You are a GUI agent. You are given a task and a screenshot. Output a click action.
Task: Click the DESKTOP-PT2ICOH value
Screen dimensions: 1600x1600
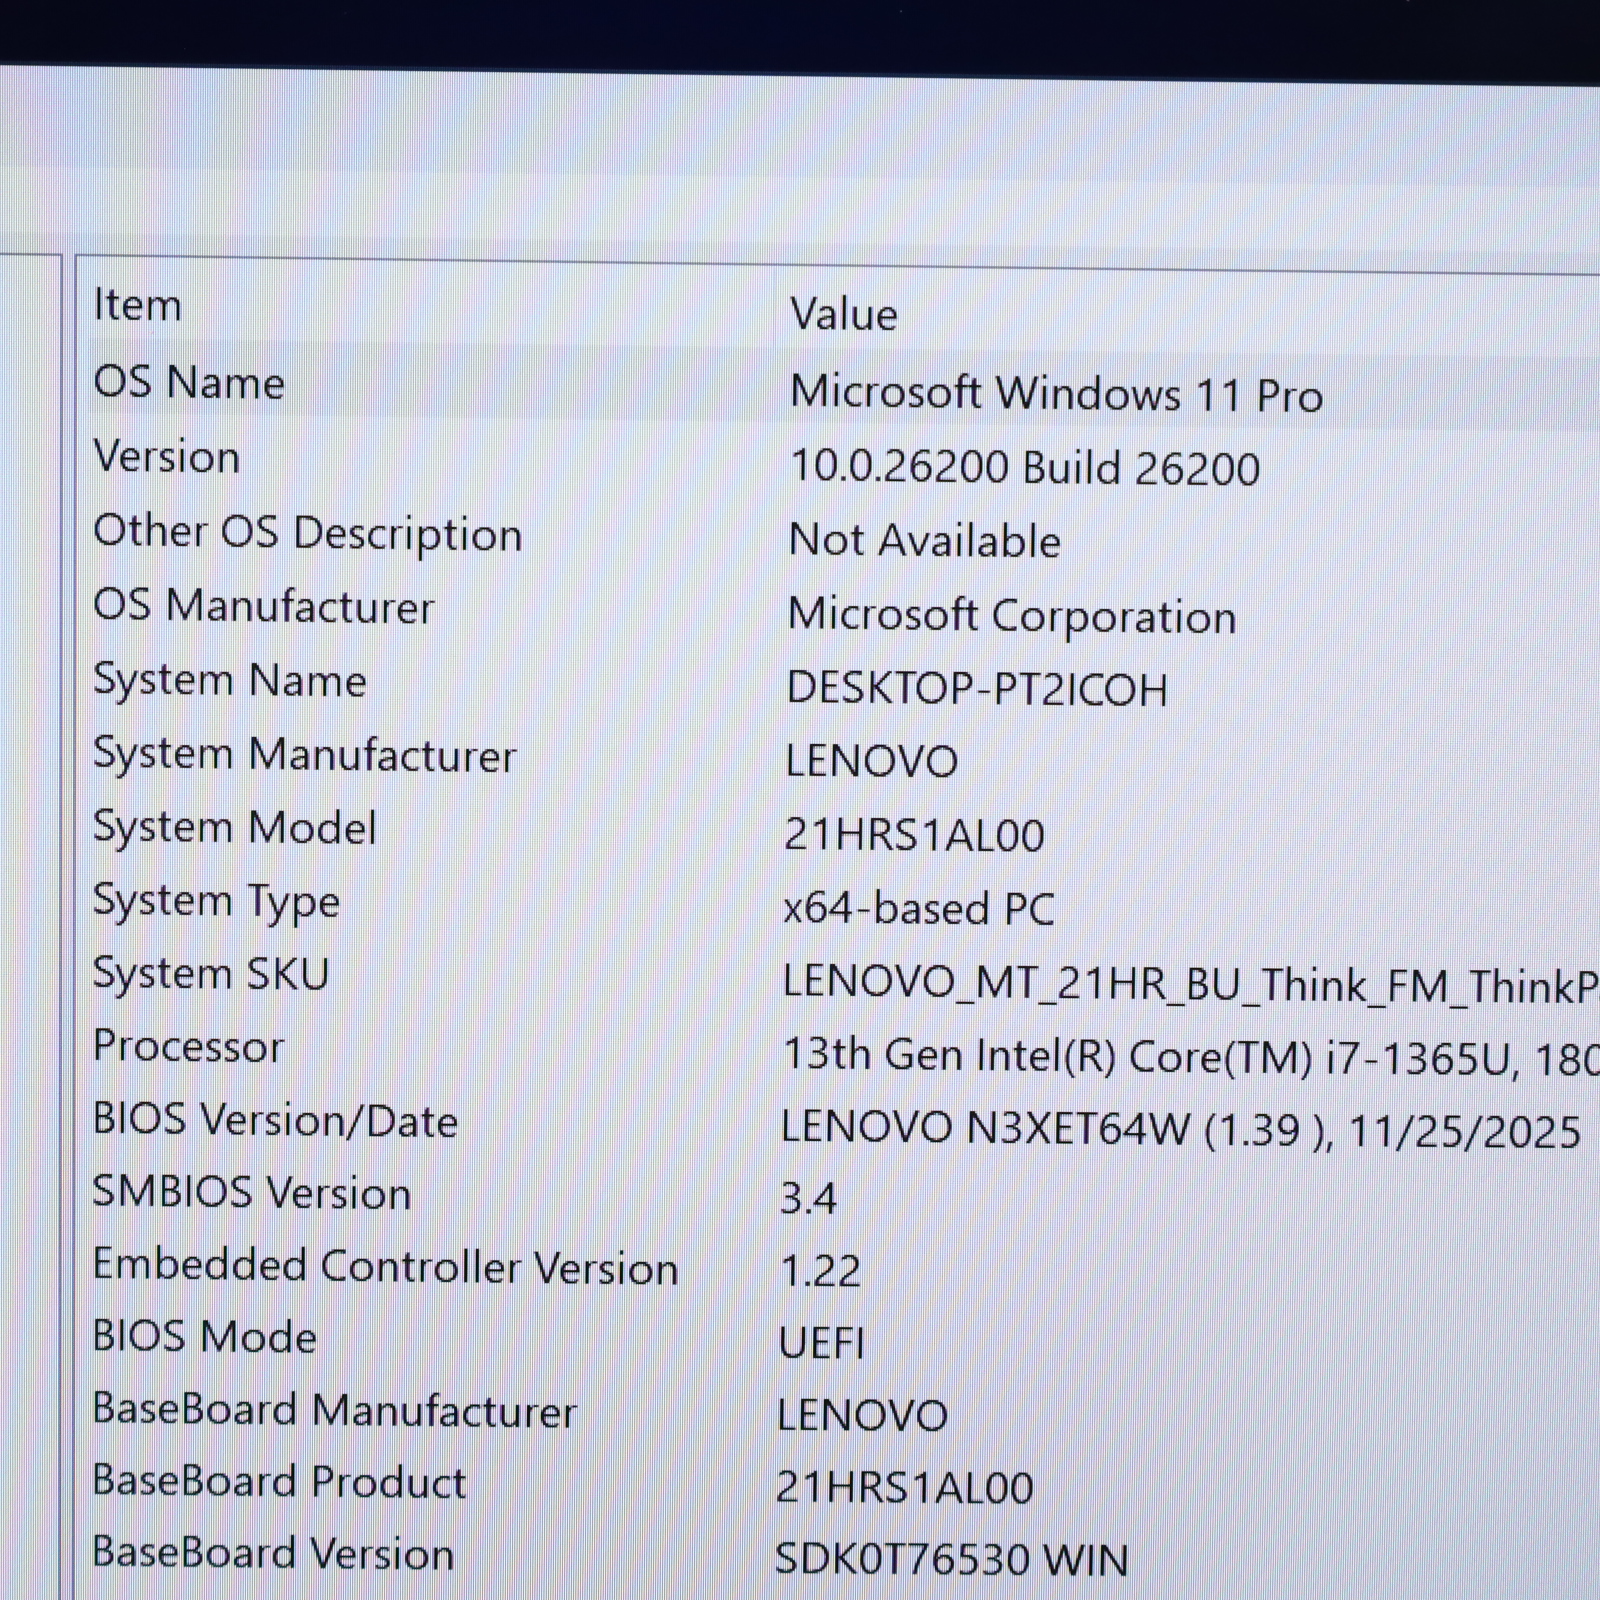pos(977,689)
